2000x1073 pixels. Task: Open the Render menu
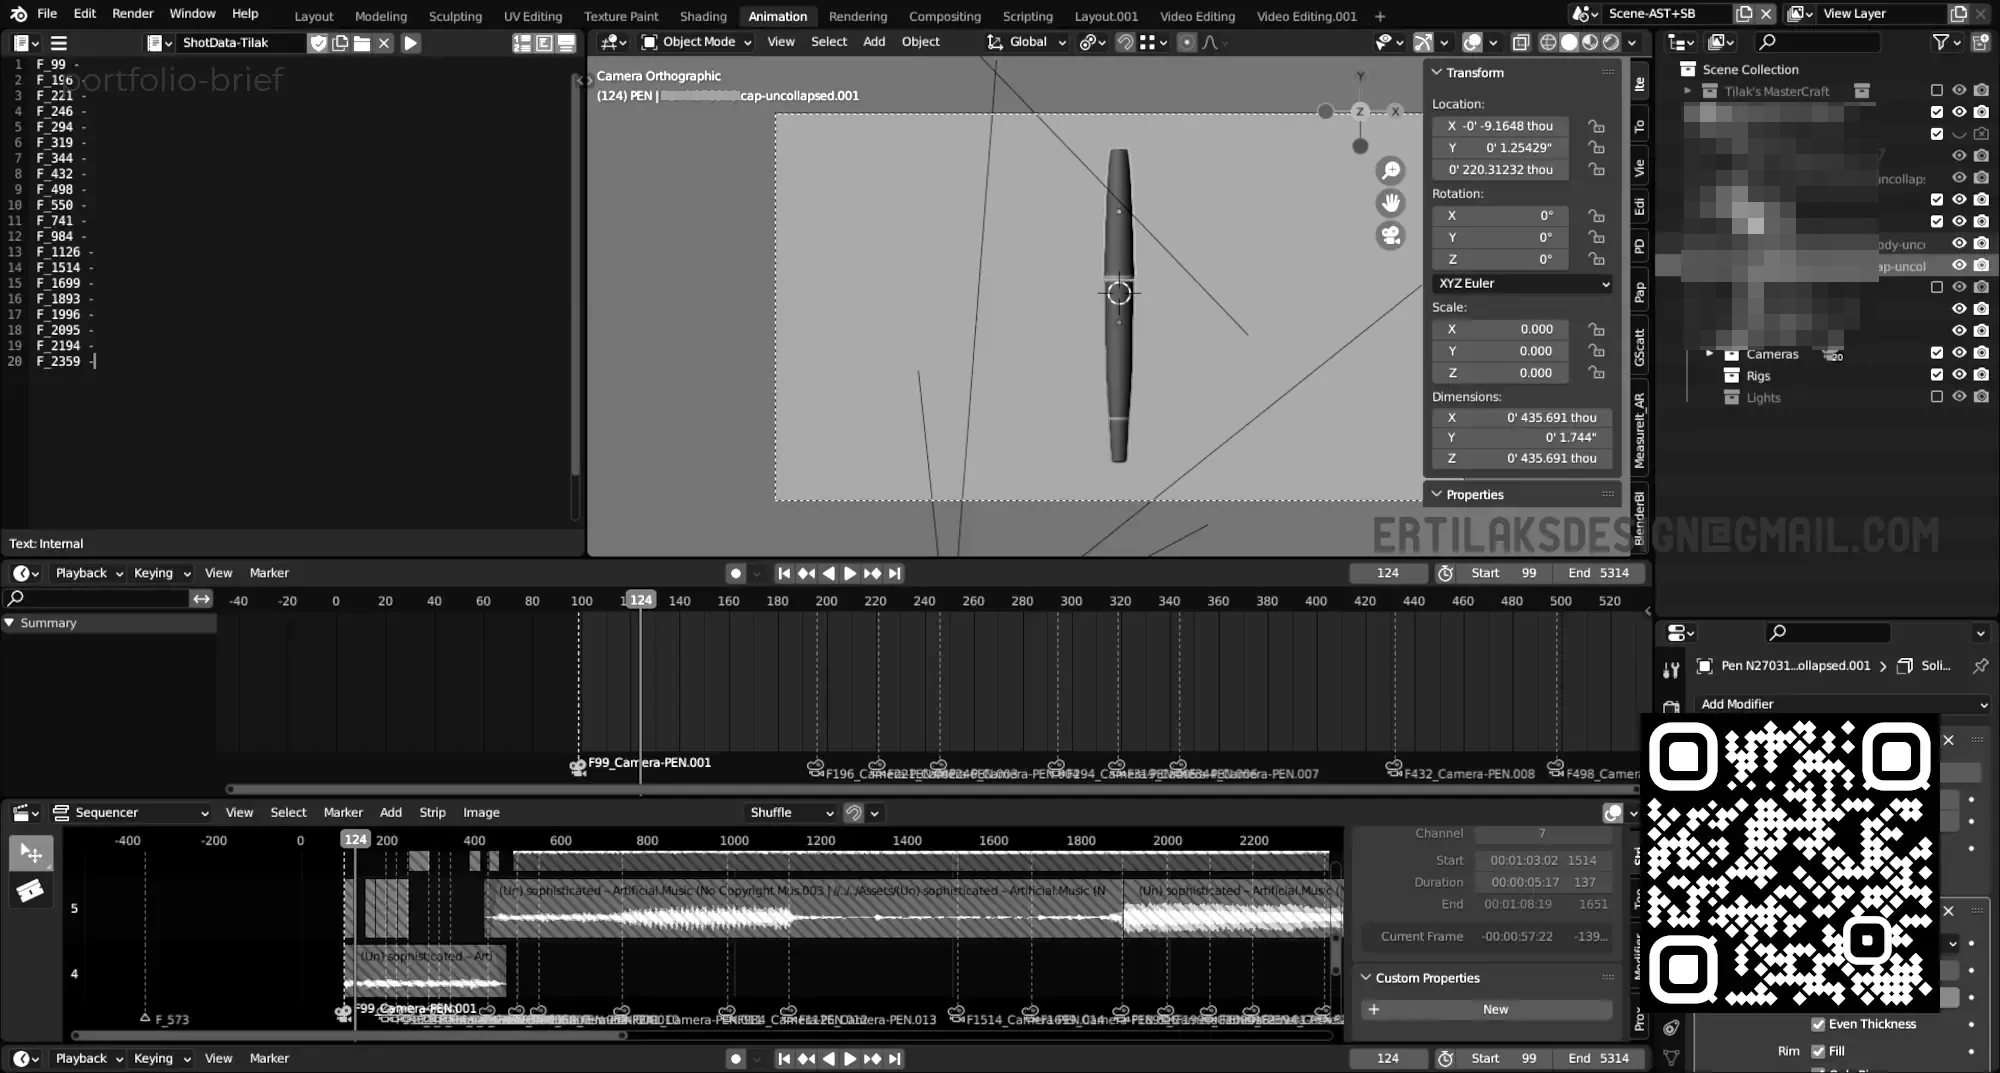133,14
